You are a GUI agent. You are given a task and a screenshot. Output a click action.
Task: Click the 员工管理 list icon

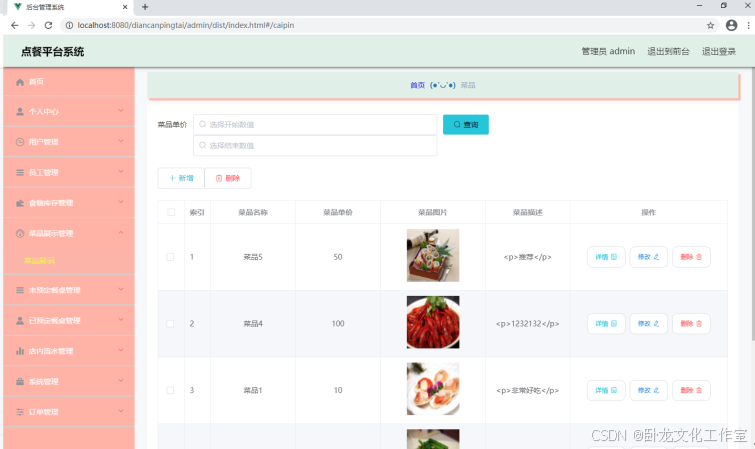pyautogui.click(x=20, y=172)
